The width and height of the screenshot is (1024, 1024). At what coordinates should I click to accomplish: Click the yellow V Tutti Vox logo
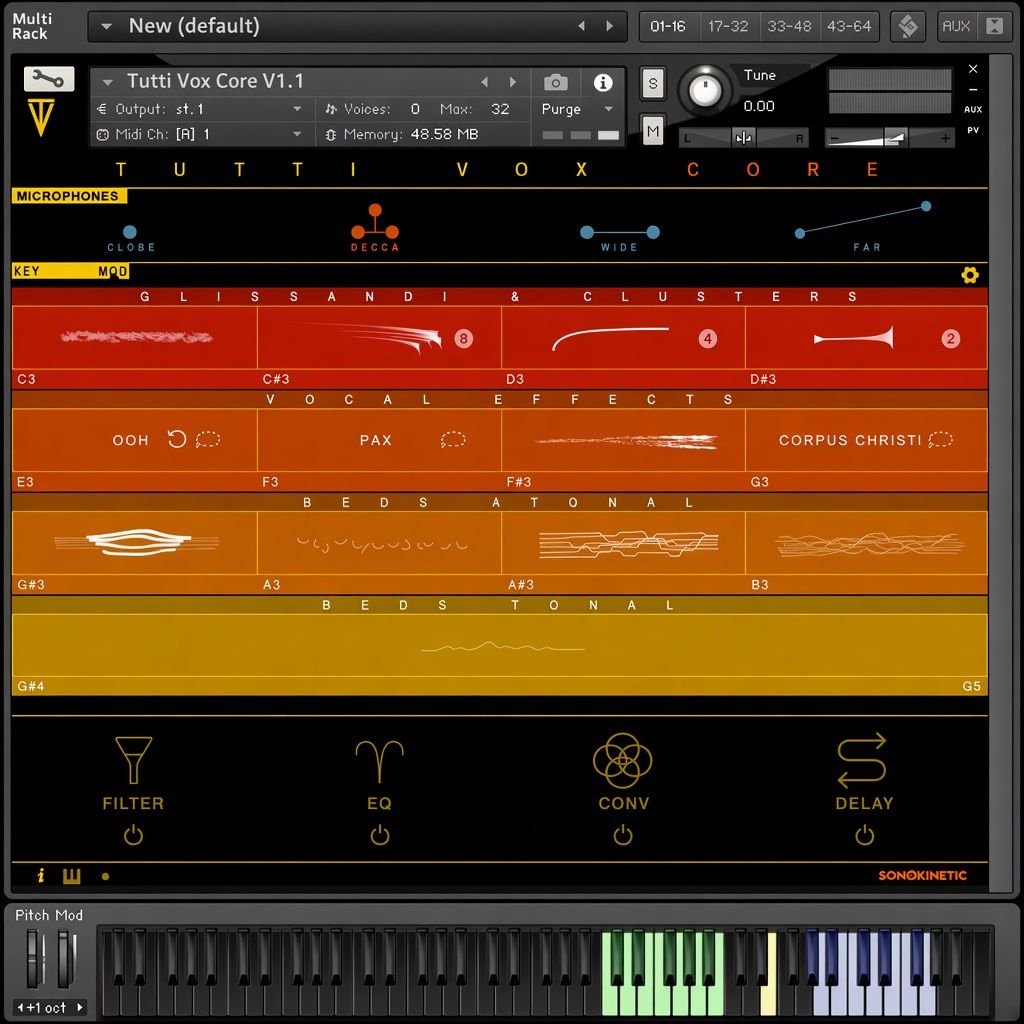tap(40, 118)
